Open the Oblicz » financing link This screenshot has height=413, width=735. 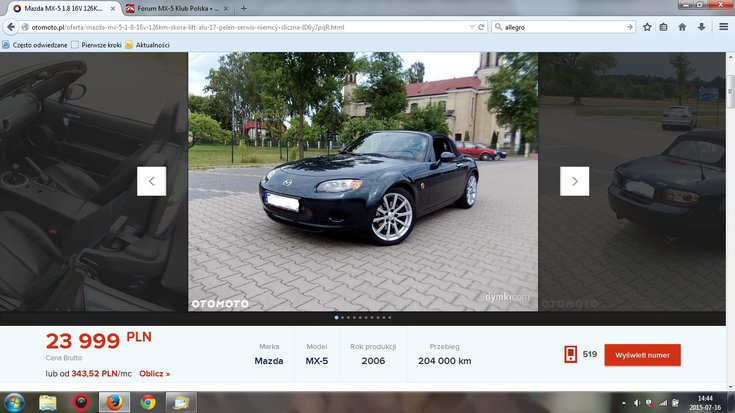coord(155,374)
